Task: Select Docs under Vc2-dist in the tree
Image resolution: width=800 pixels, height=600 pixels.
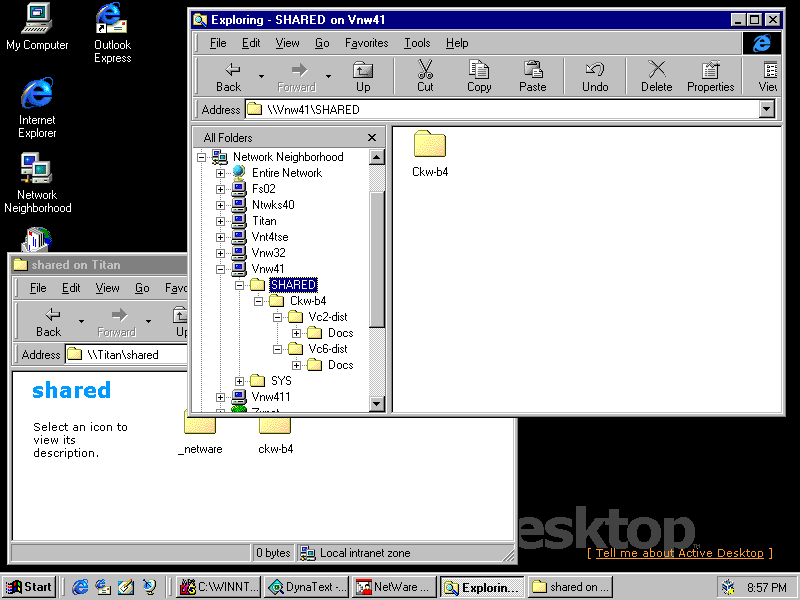Action: [x=340, y=333]
